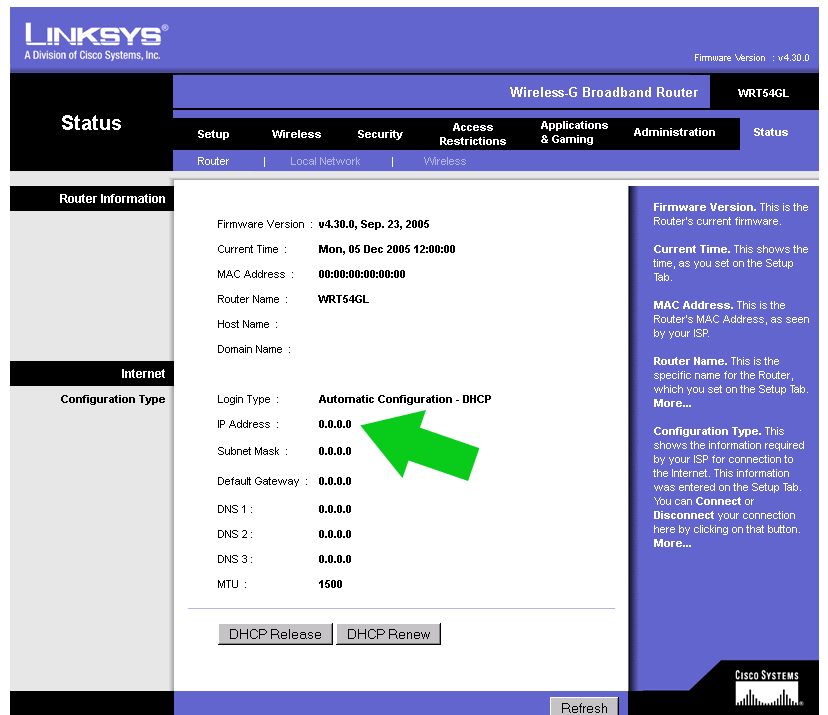Open the Wireless main tab
Screen dimensions: 828x715
click(x=296, y=134)
